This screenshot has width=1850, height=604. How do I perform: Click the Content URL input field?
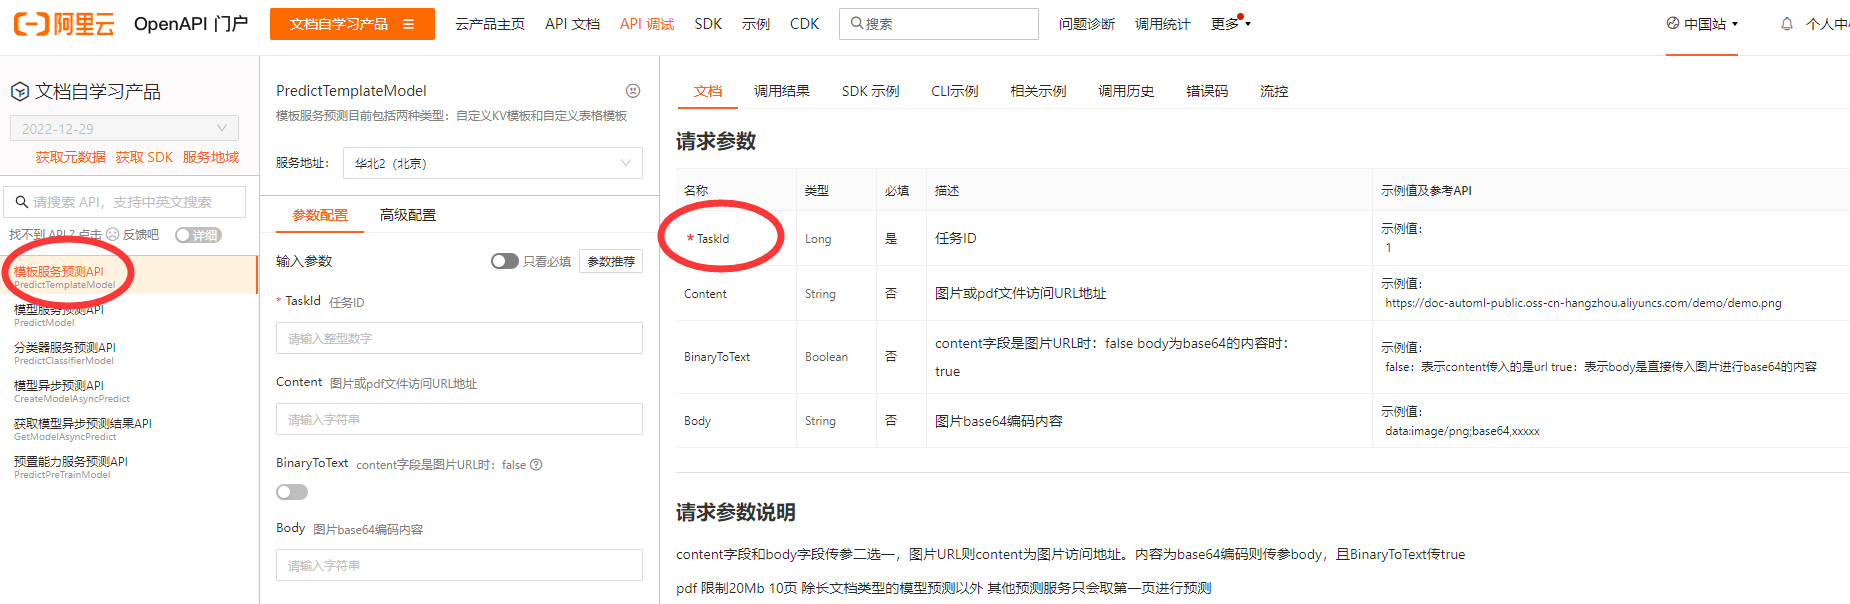(x=459, y=419)
